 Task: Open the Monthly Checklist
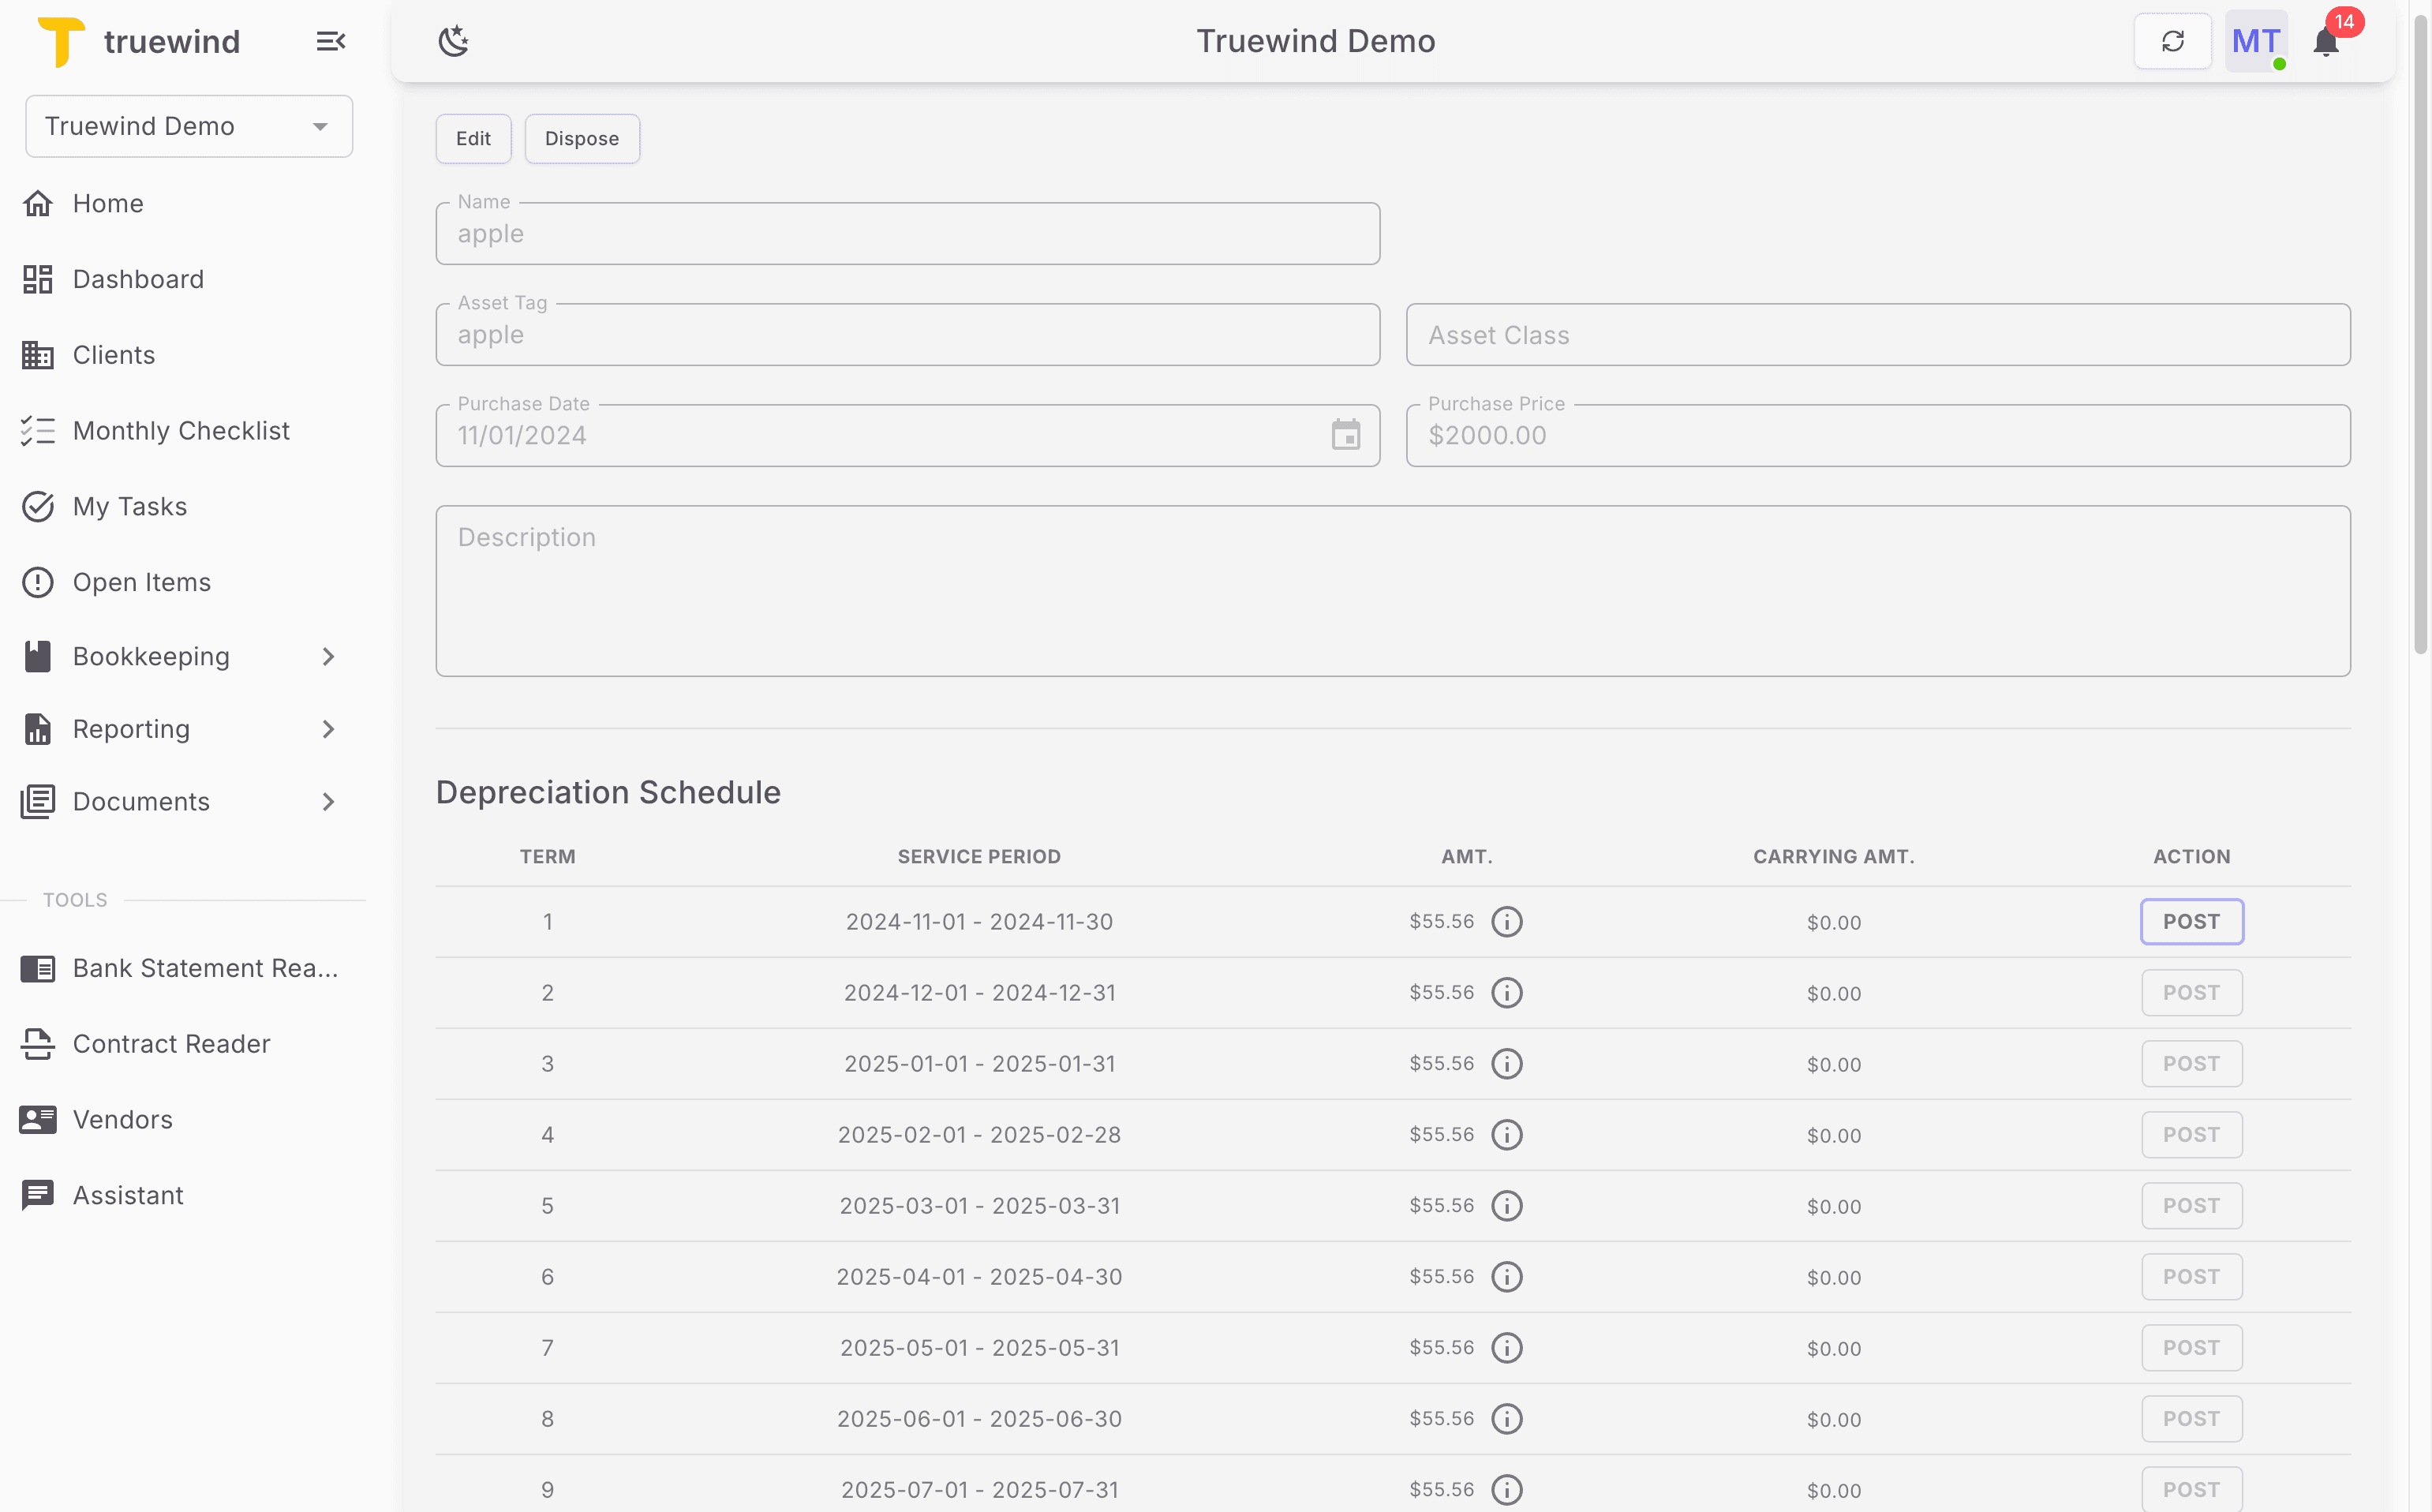[180, 430]
